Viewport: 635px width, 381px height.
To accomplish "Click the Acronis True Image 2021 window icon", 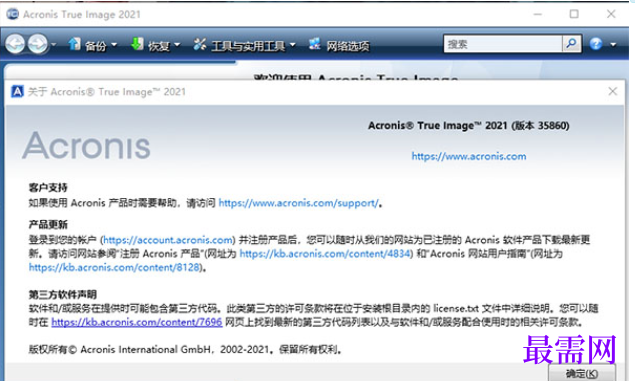I will coord(13,14).
